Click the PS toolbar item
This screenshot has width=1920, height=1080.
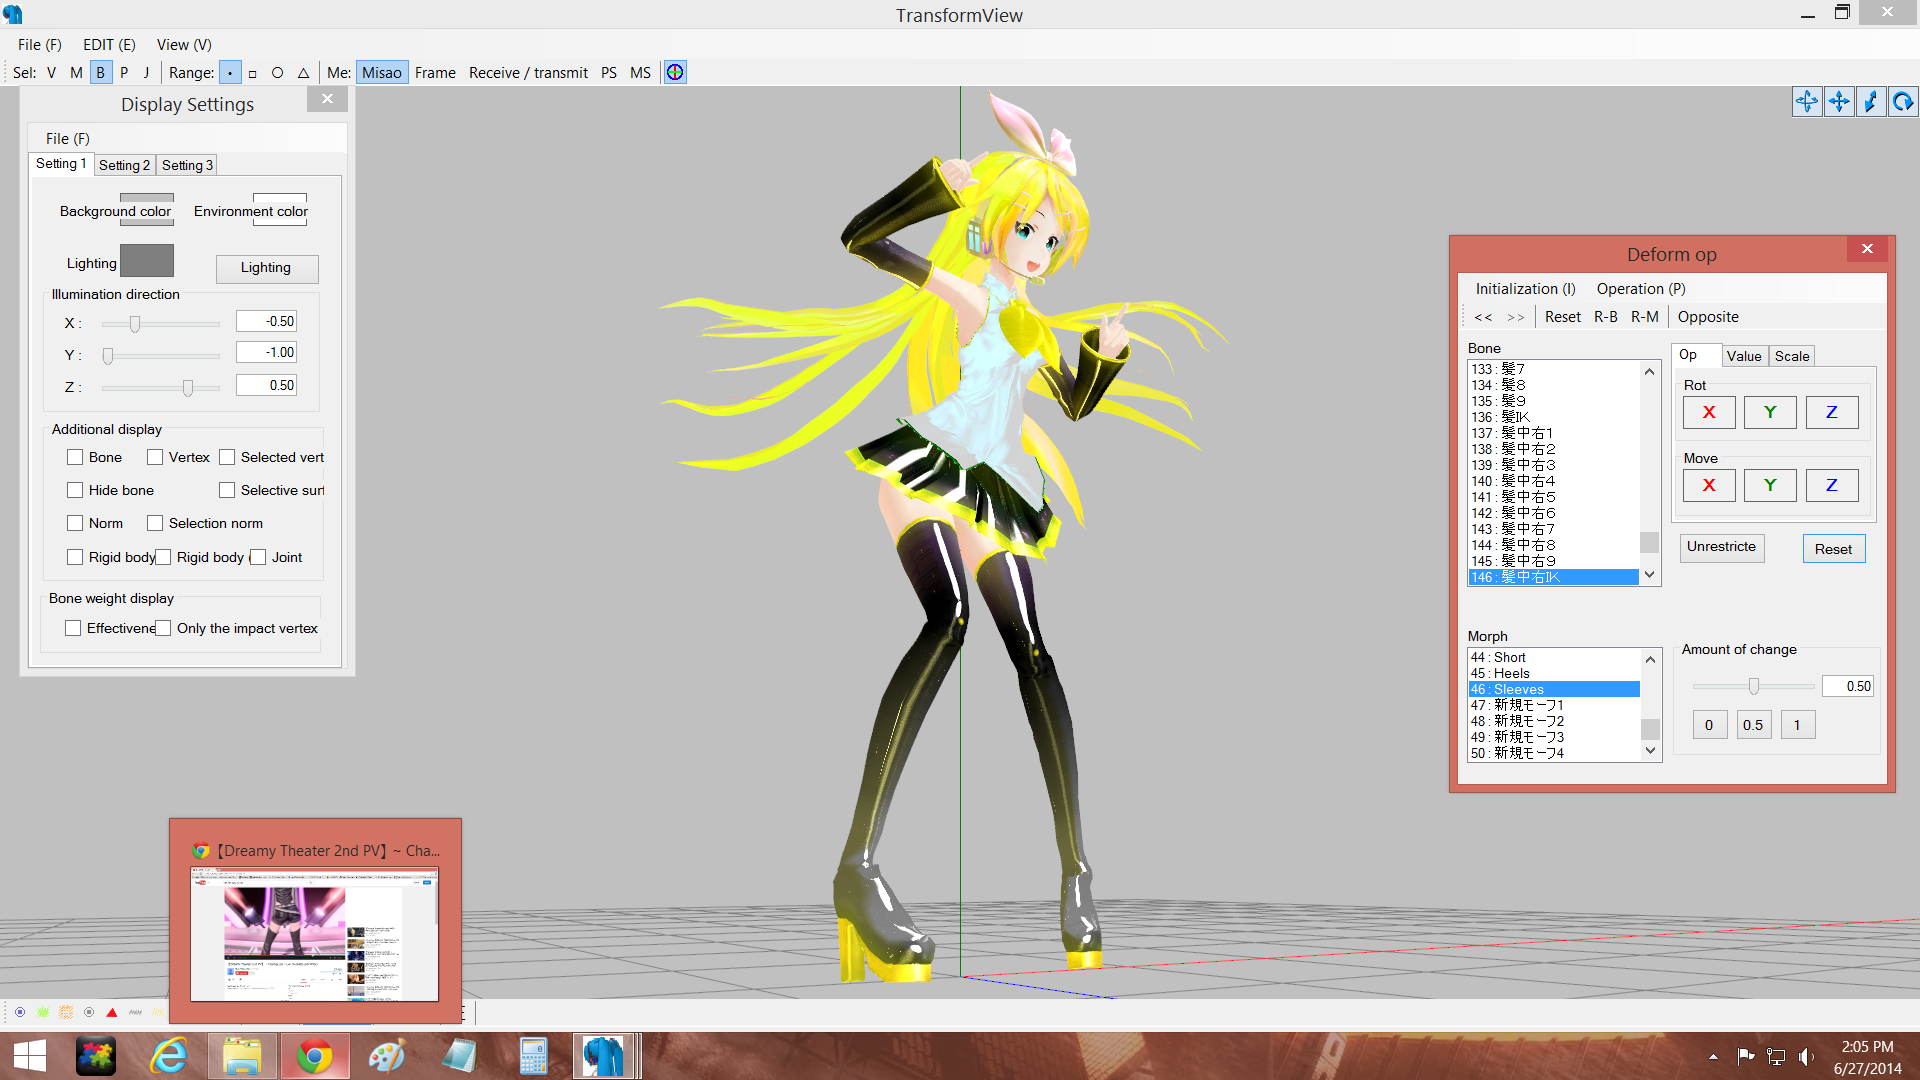coord(609,72)
